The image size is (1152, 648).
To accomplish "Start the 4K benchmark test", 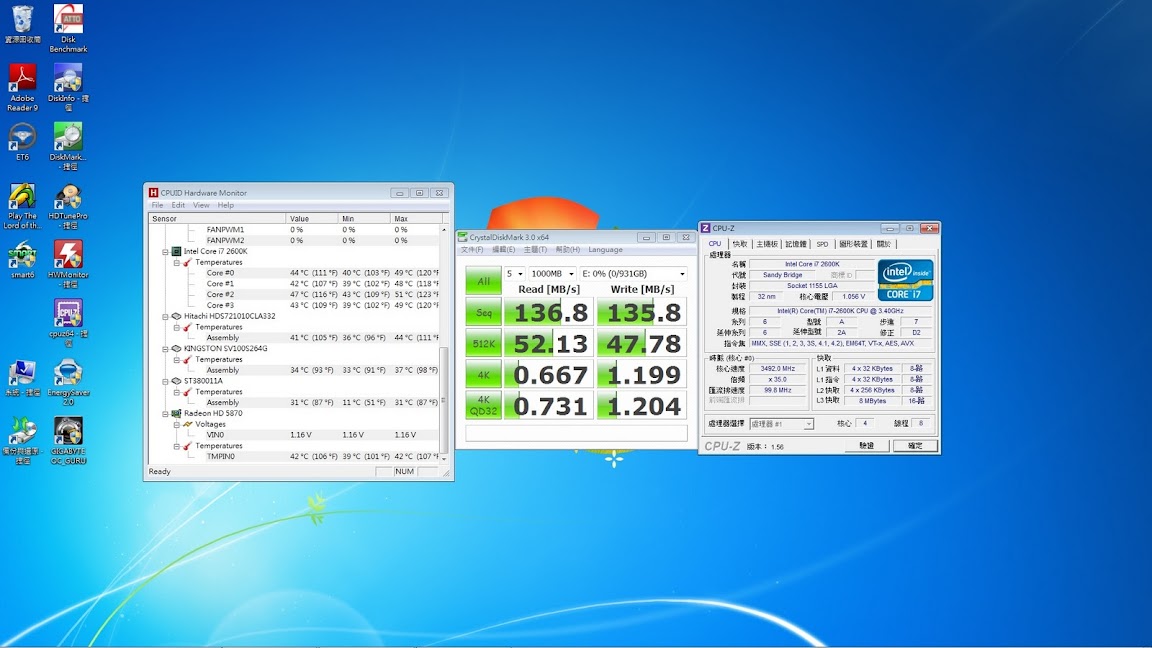I will 483,375.
